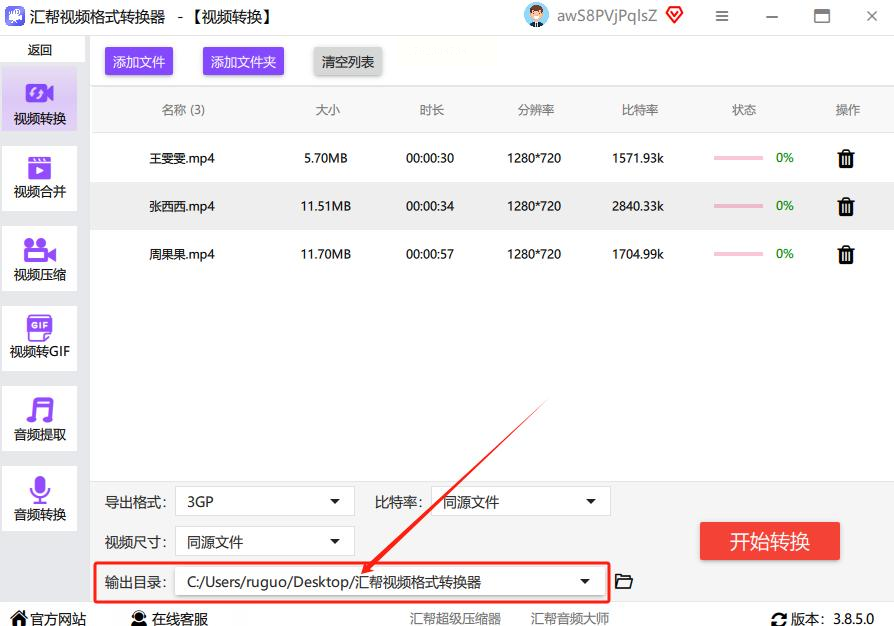Click progress bar of 王雯雯.mp4
The height and width of the screenshot is (626, 894).
(738, 158)
